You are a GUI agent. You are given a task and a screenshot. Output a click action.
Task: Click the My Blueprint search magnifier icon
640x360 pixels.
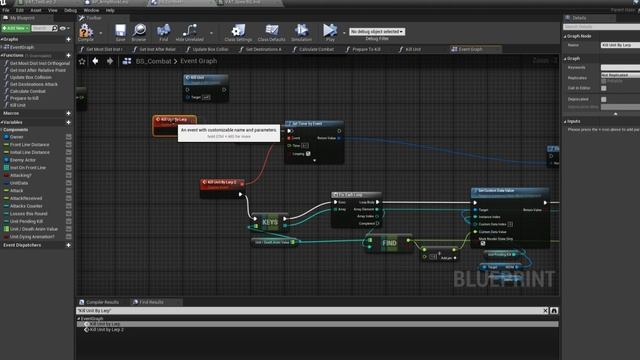click(55, 28)
